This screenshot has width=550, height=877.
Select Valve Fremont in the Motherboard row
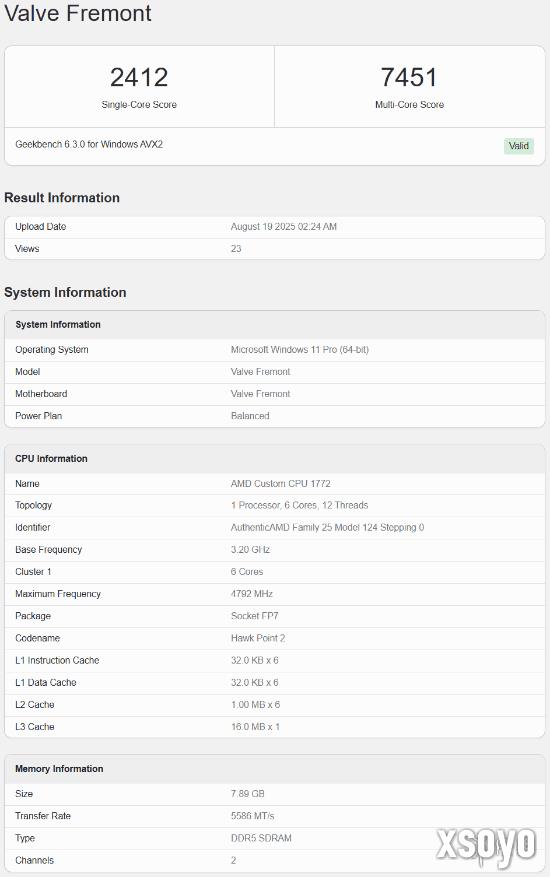pyautogui.click(x=260, y=394)
